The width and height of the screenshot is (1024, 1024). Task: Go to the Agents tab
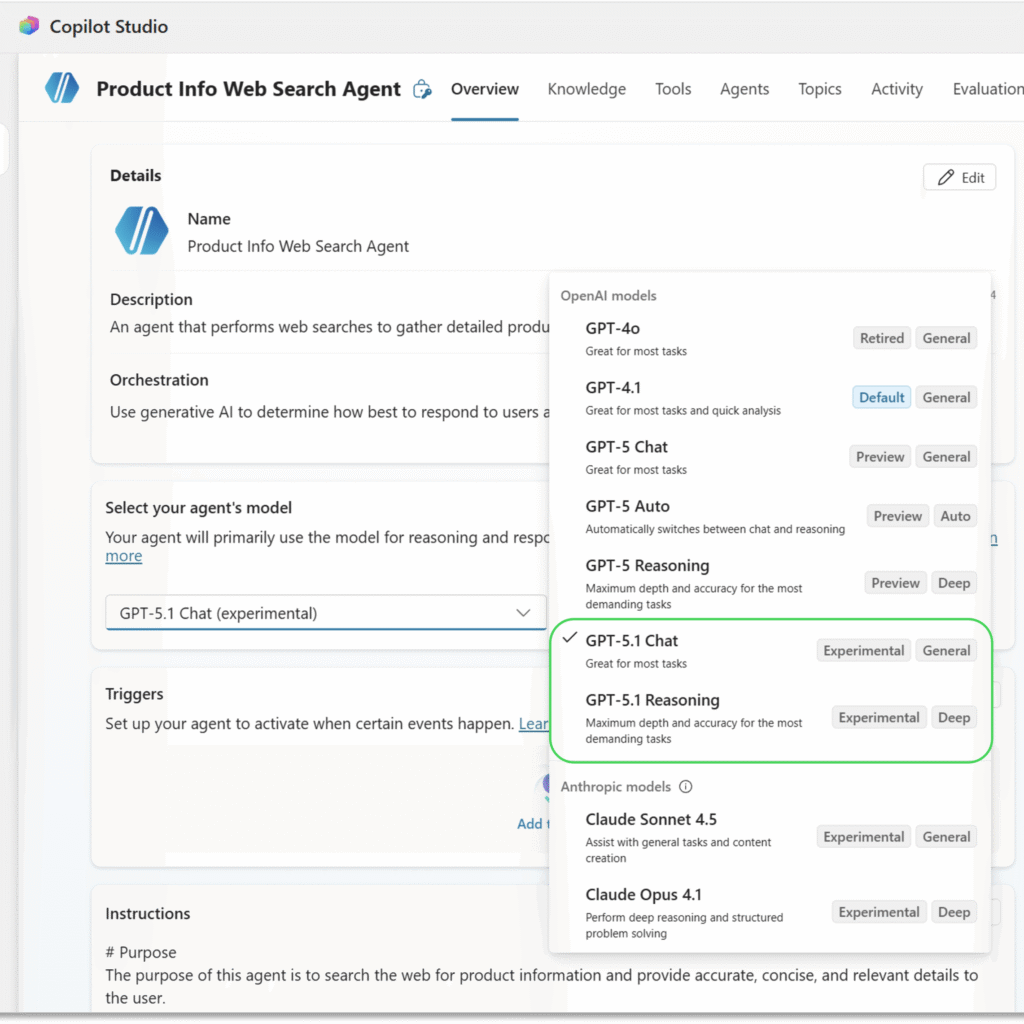[x=744, y=89]
